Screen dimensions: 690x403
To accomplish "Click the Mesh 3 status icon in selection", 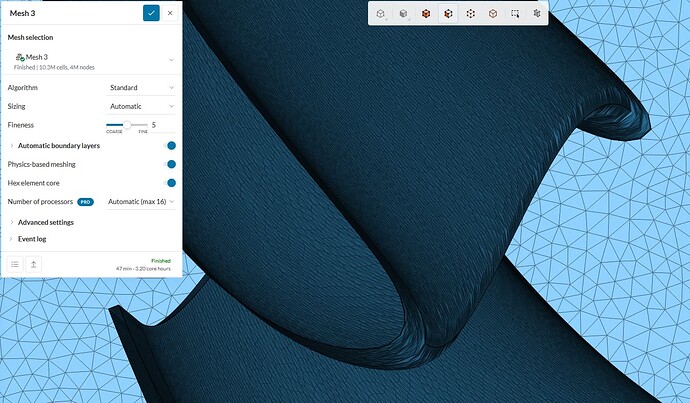I will tap(20, 57).
